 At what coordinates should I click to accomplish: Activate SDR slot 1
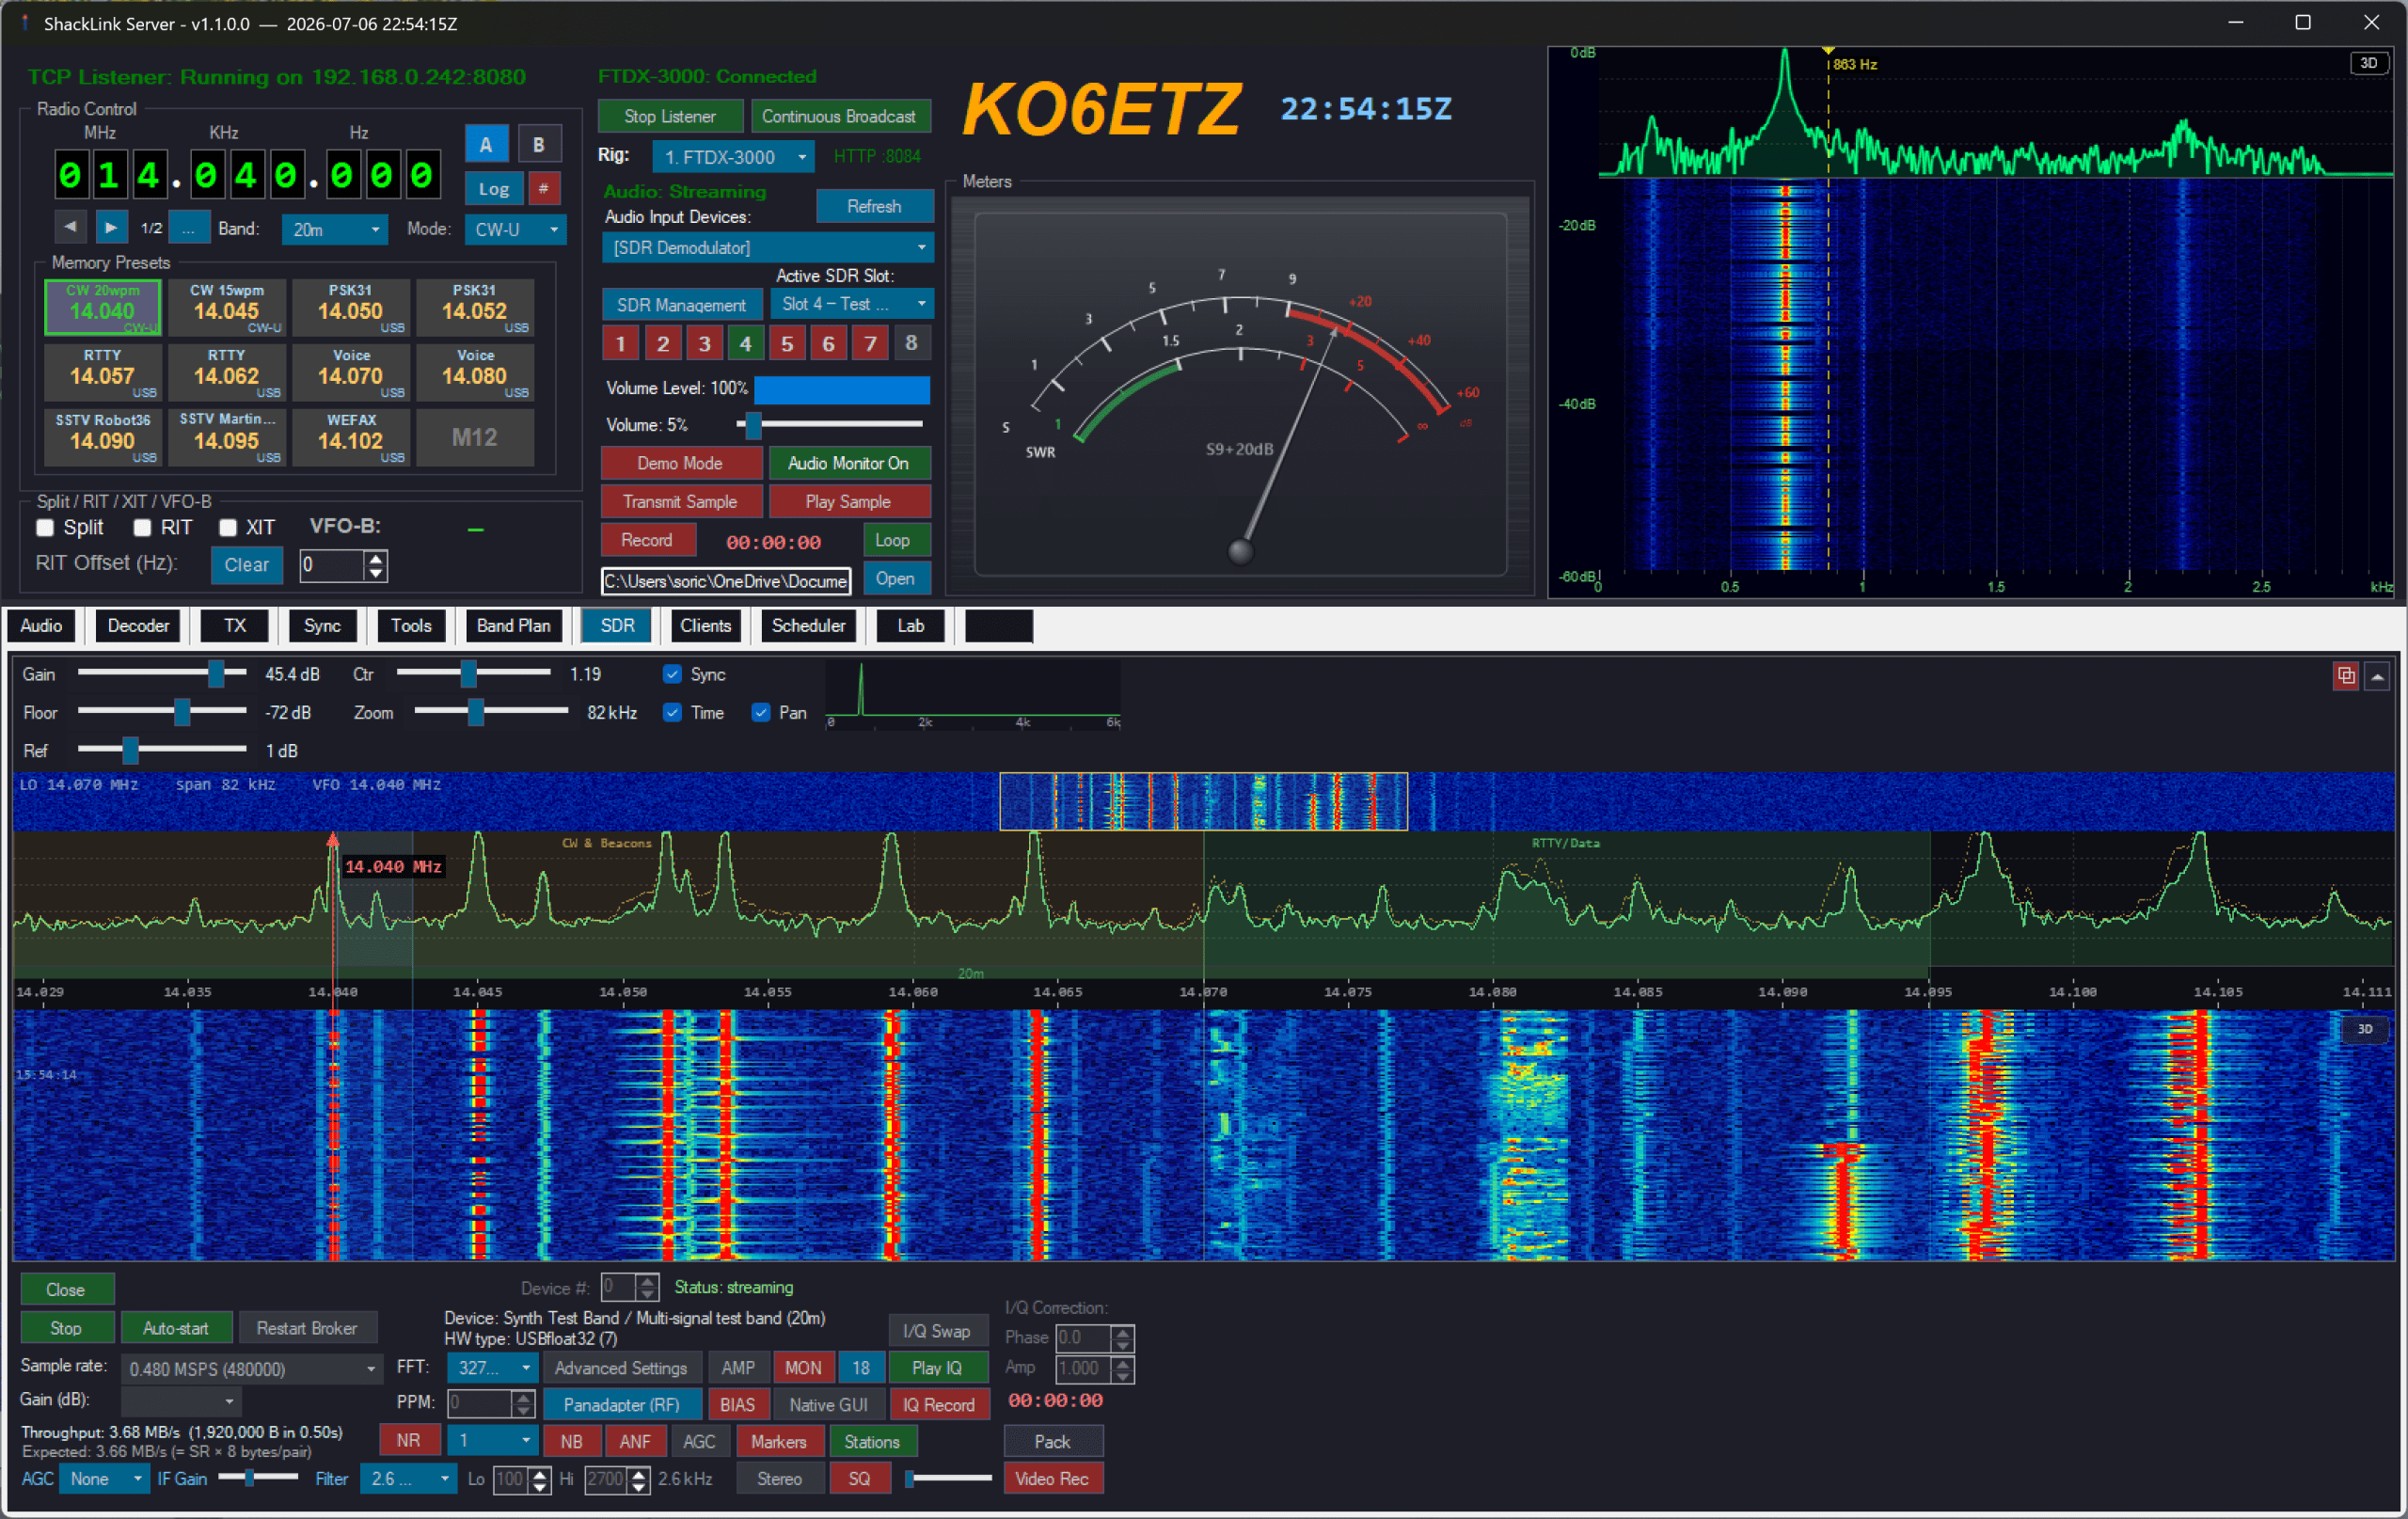[x=621, y=344]
